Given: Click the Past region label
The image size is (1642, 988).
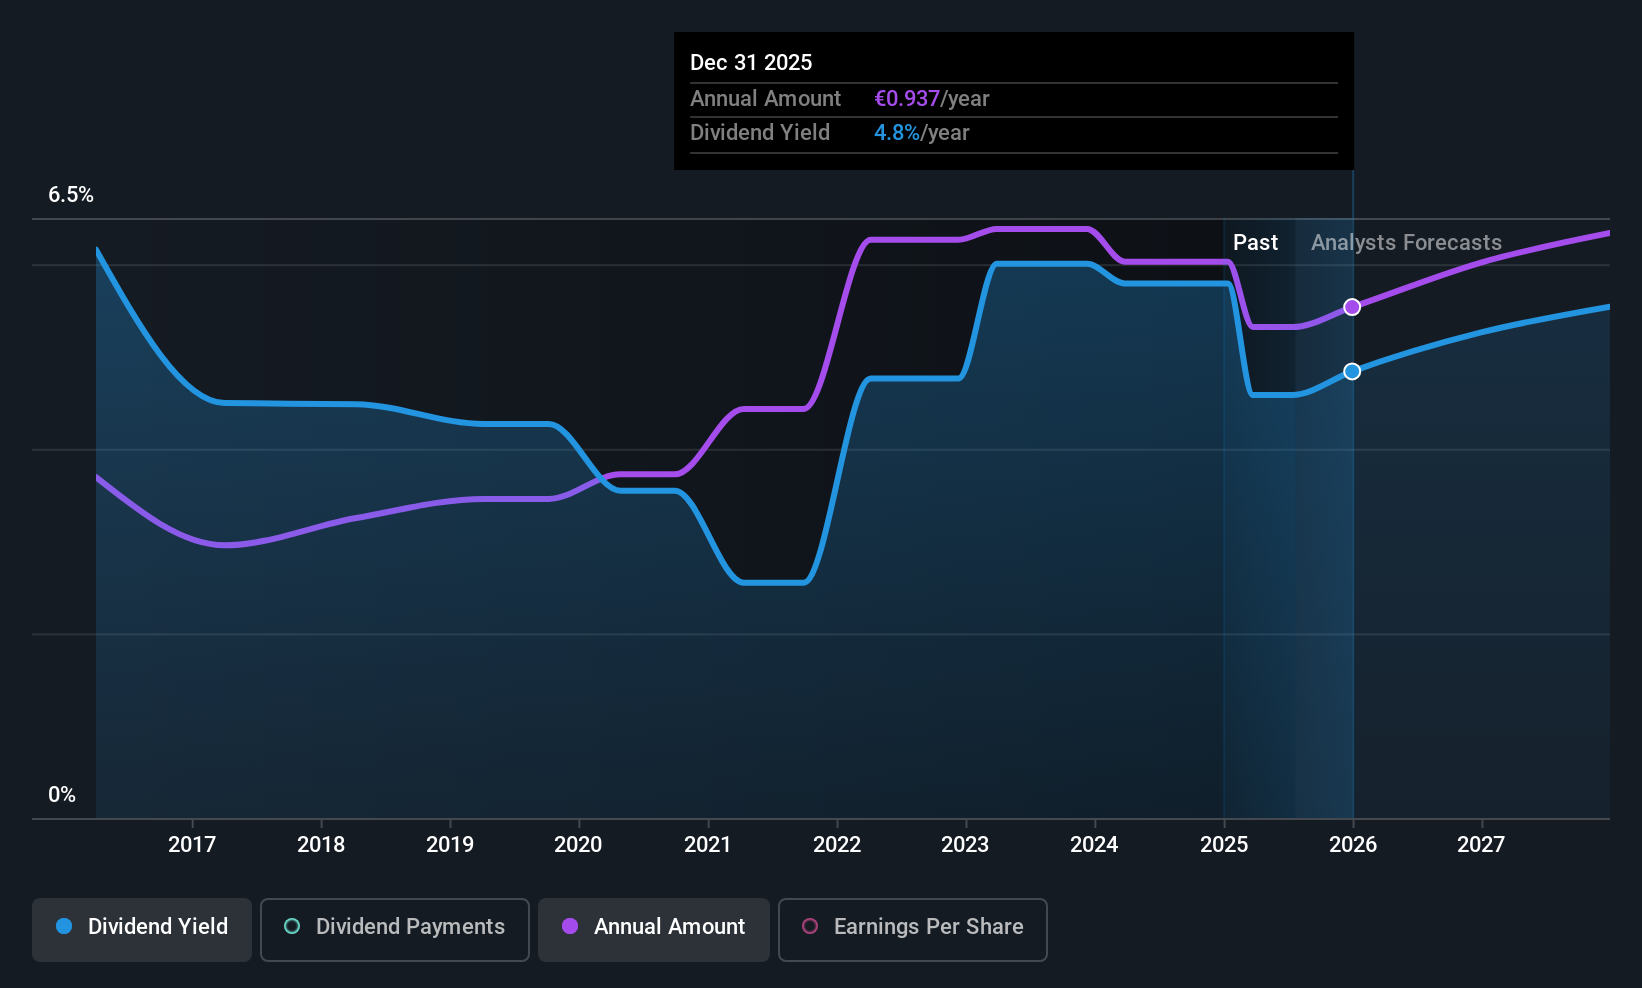Looking at the screenshot, I should point(1255,243).
